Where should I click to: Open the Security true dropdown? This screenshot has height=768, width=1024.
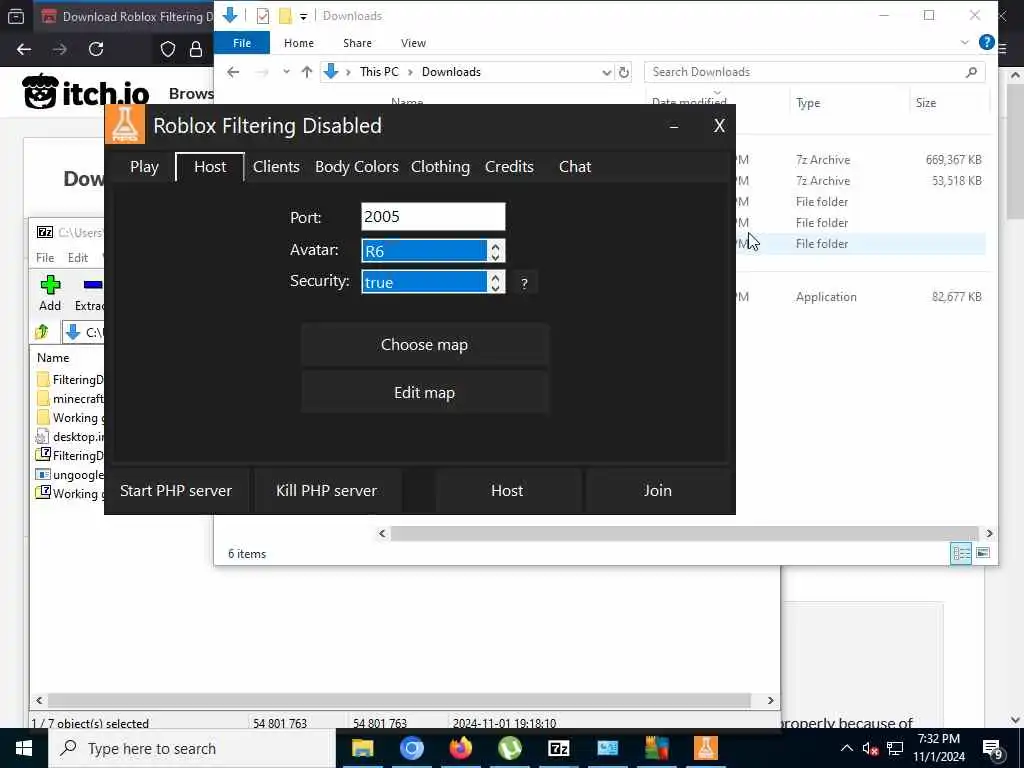[433, 282]
